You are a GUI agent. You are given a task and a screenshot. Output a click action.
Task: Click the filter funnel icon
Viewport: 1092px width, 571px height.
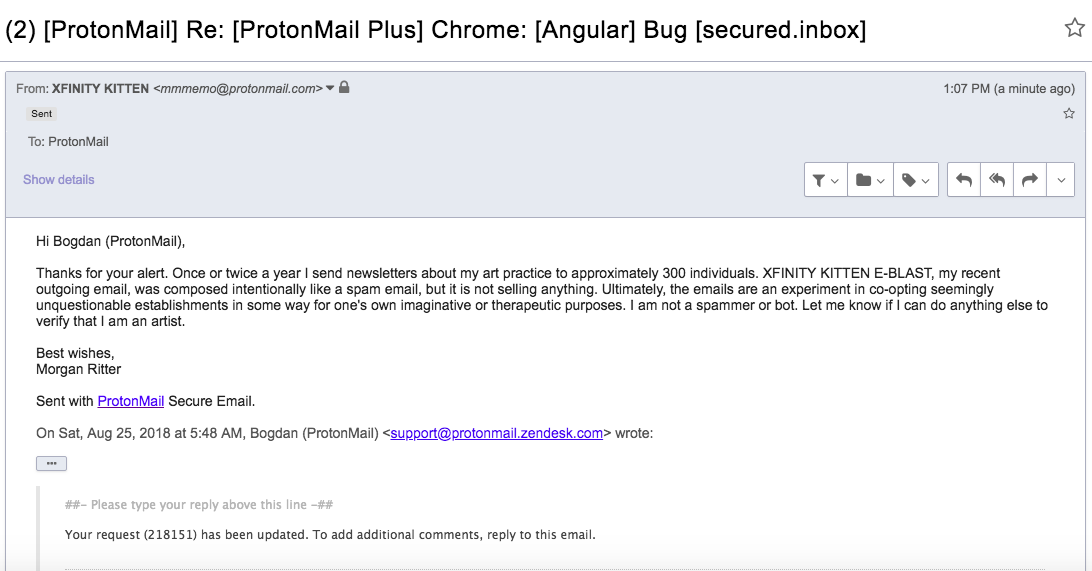point(819,181)
